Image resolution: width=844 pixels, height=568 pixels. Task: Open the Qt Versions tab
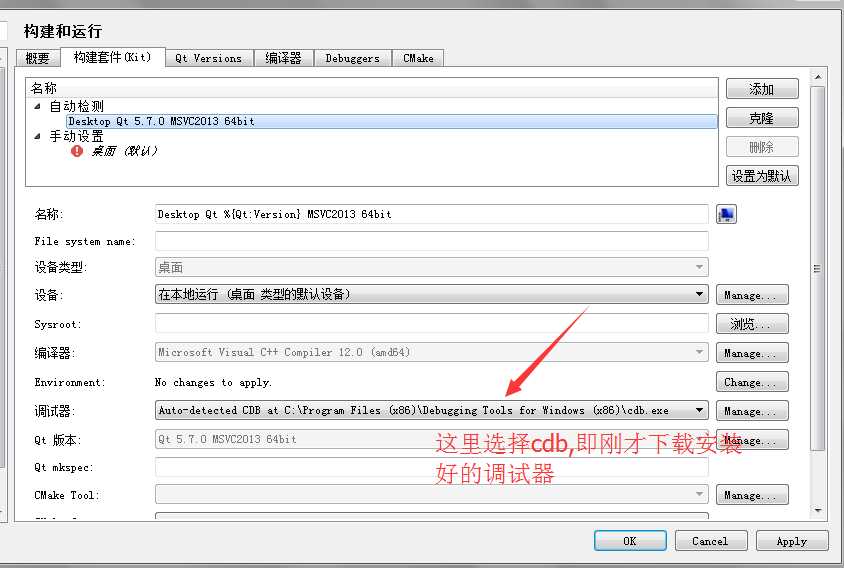(208, 58)
